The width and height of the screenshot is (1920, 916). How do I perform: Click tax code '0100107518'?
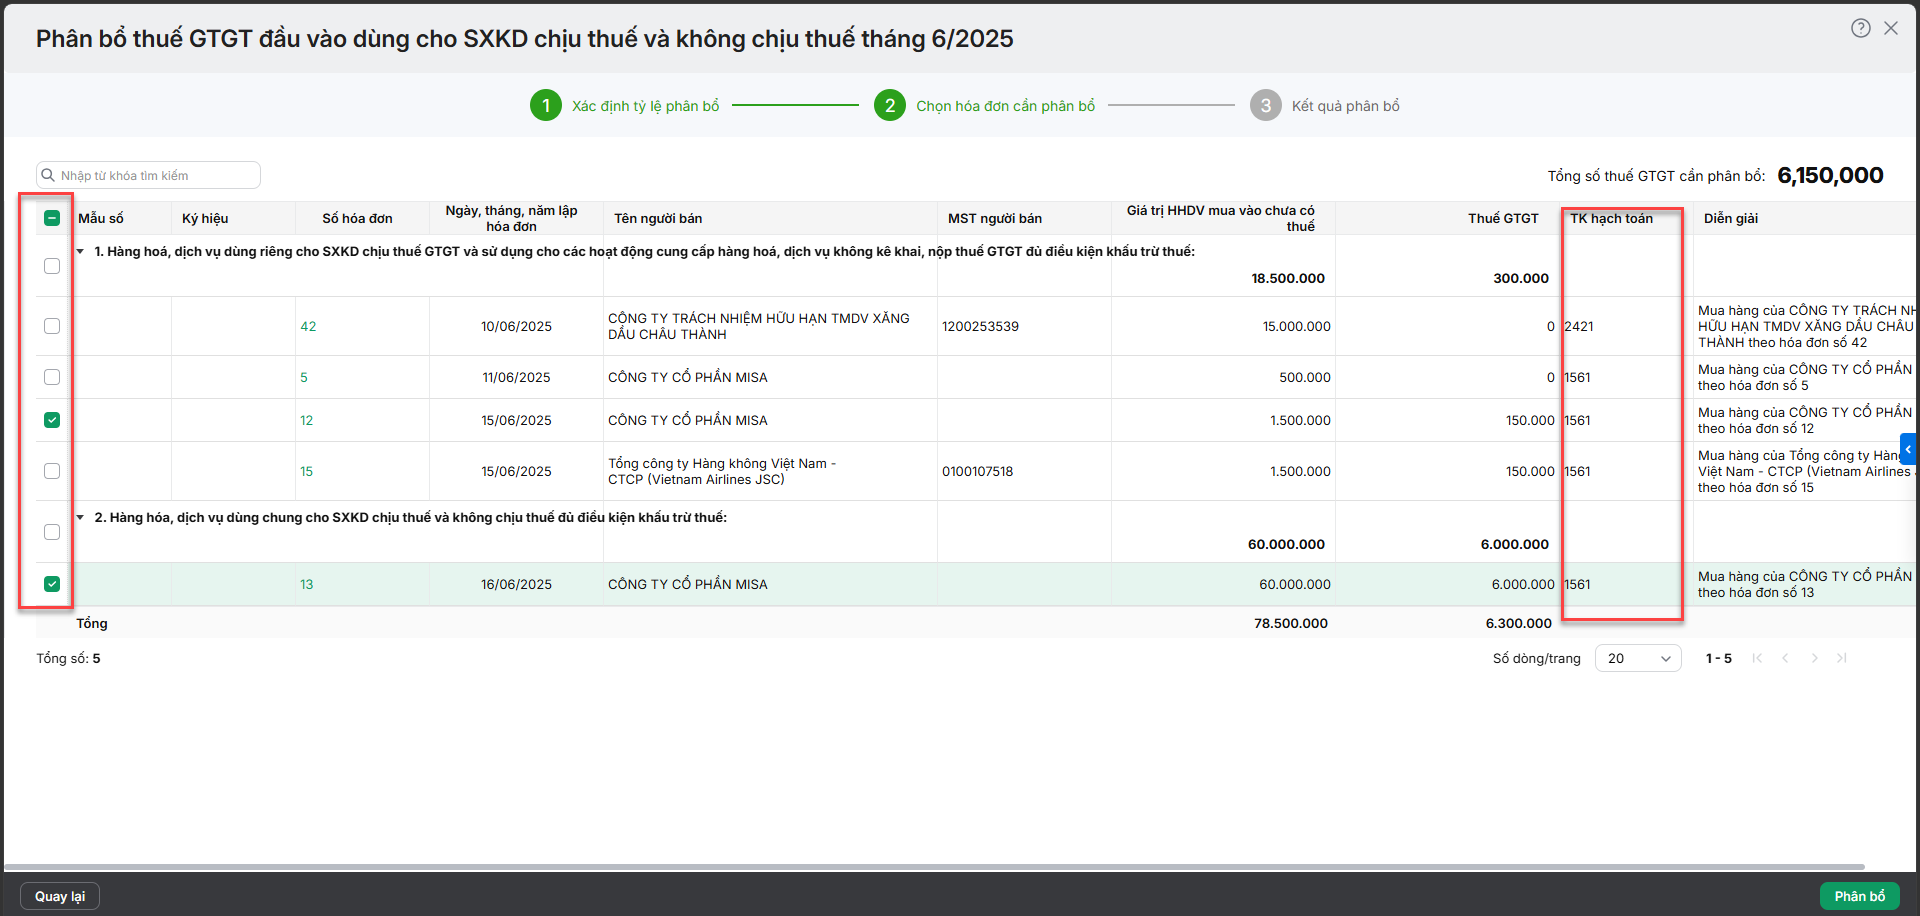pos(977,471)
